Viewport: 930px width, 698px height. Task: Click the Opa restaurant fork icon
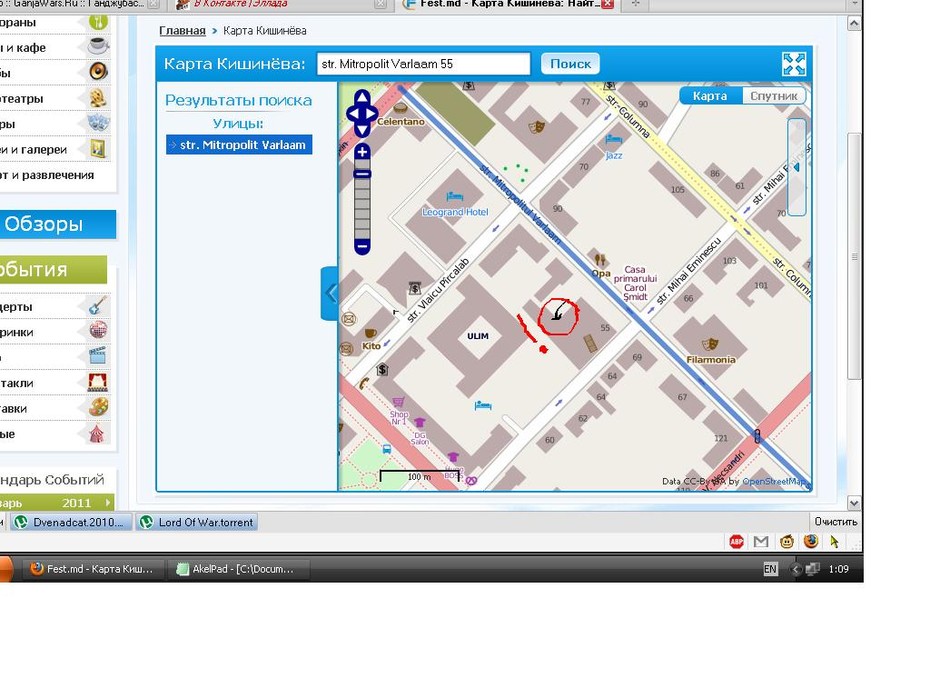(600, 259)
